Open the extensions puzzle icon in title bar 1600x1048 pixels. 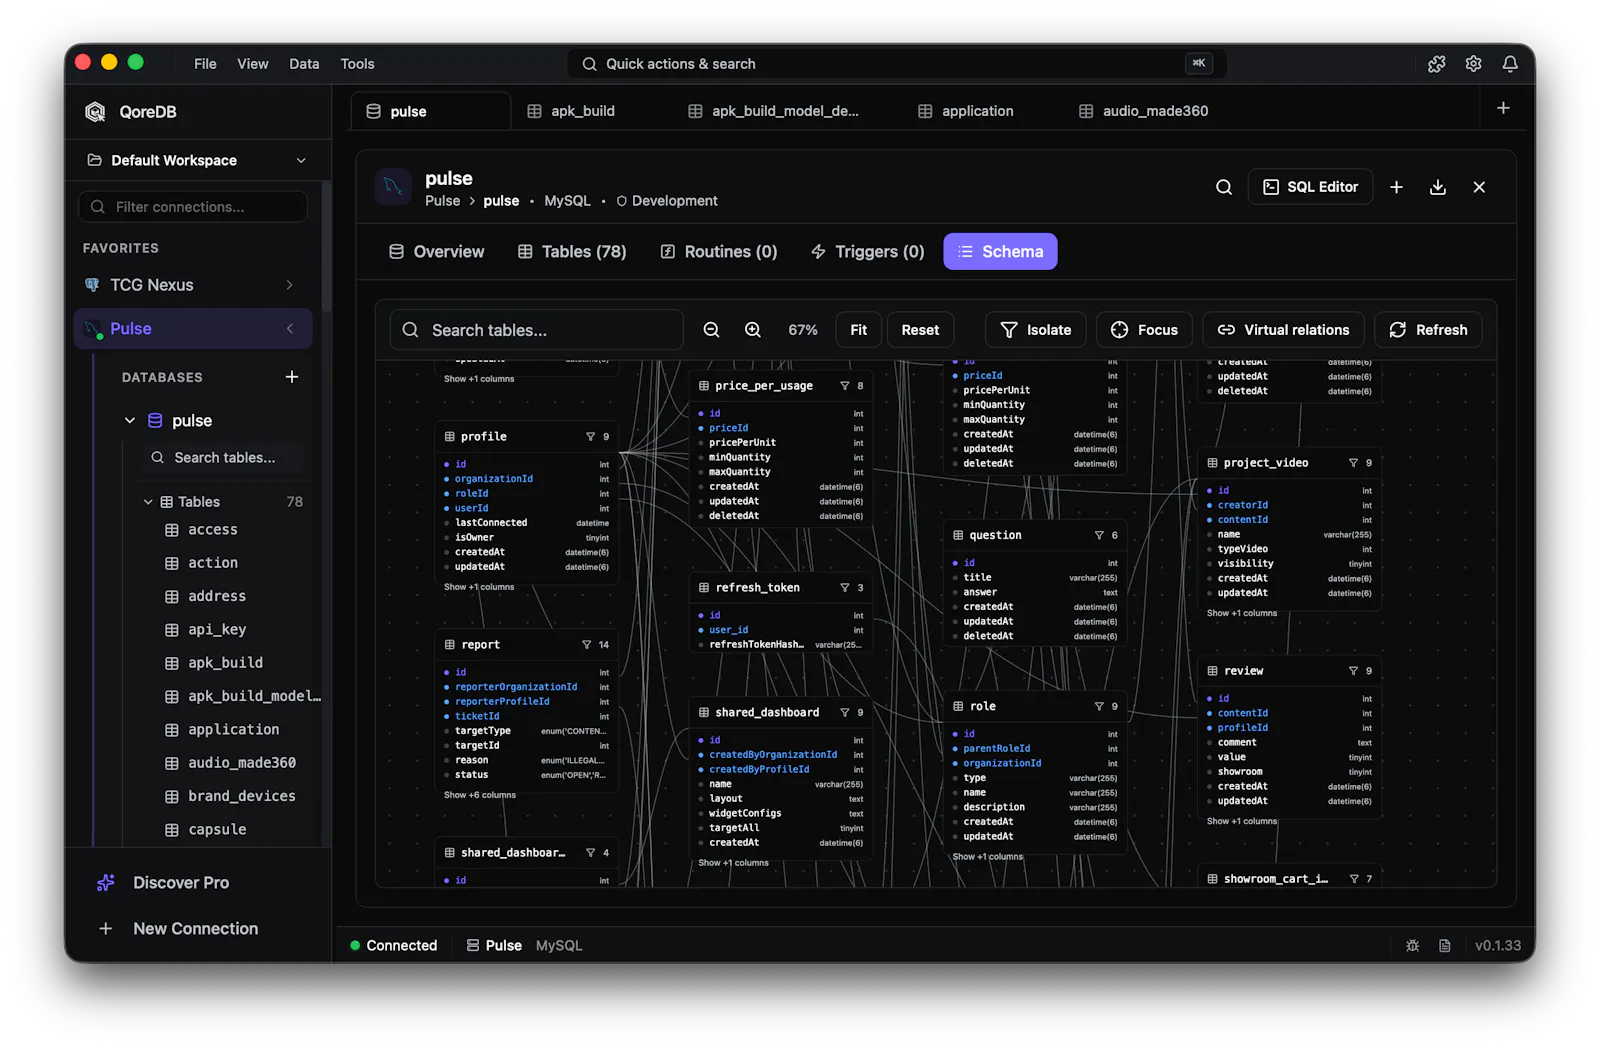1436,64
